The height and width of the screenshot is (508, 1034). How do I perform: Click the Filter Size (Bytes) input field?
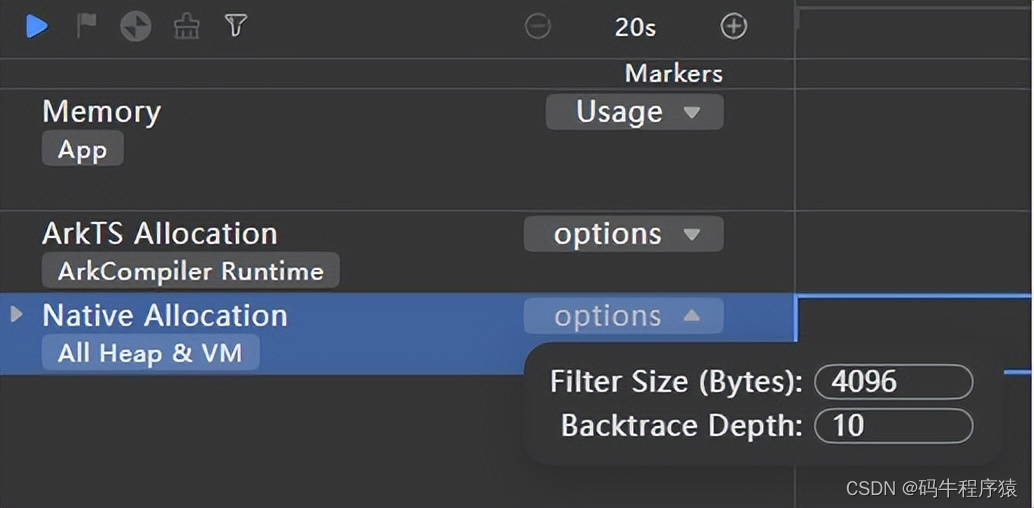[893, 382]
